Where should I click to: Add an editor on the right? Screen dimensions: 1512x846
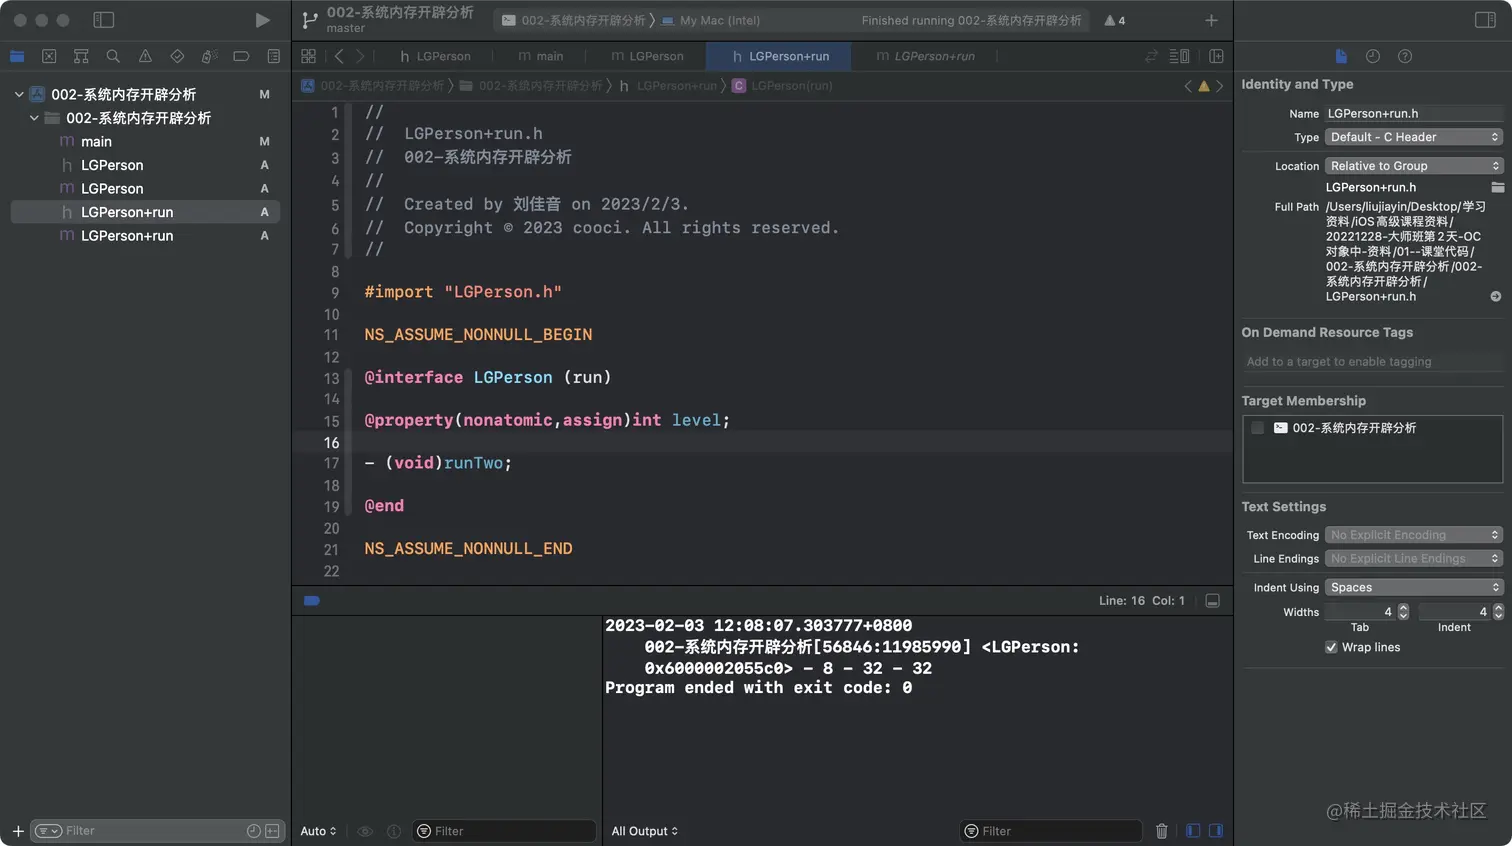pos(1216,56)
